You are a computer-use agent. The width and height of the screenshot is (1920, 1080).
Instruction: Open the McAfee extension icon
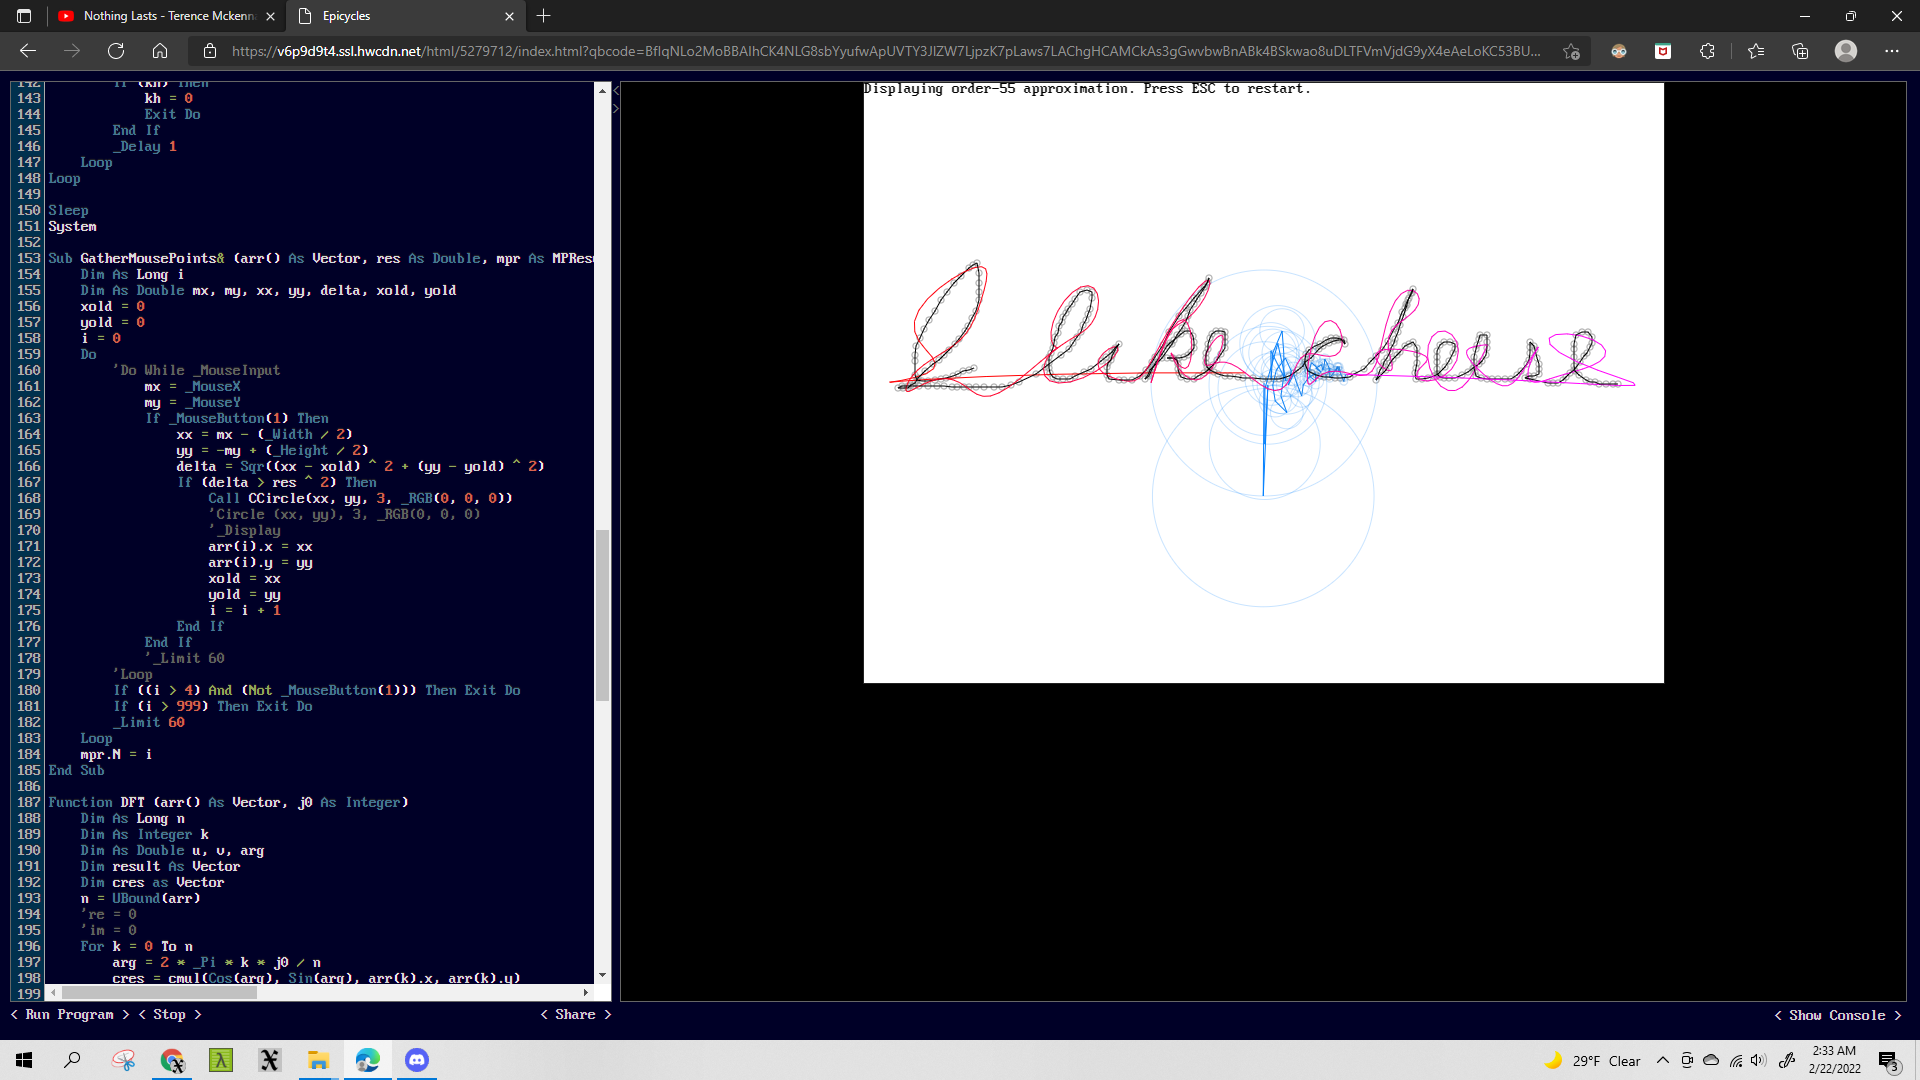tap(1663, 51)
